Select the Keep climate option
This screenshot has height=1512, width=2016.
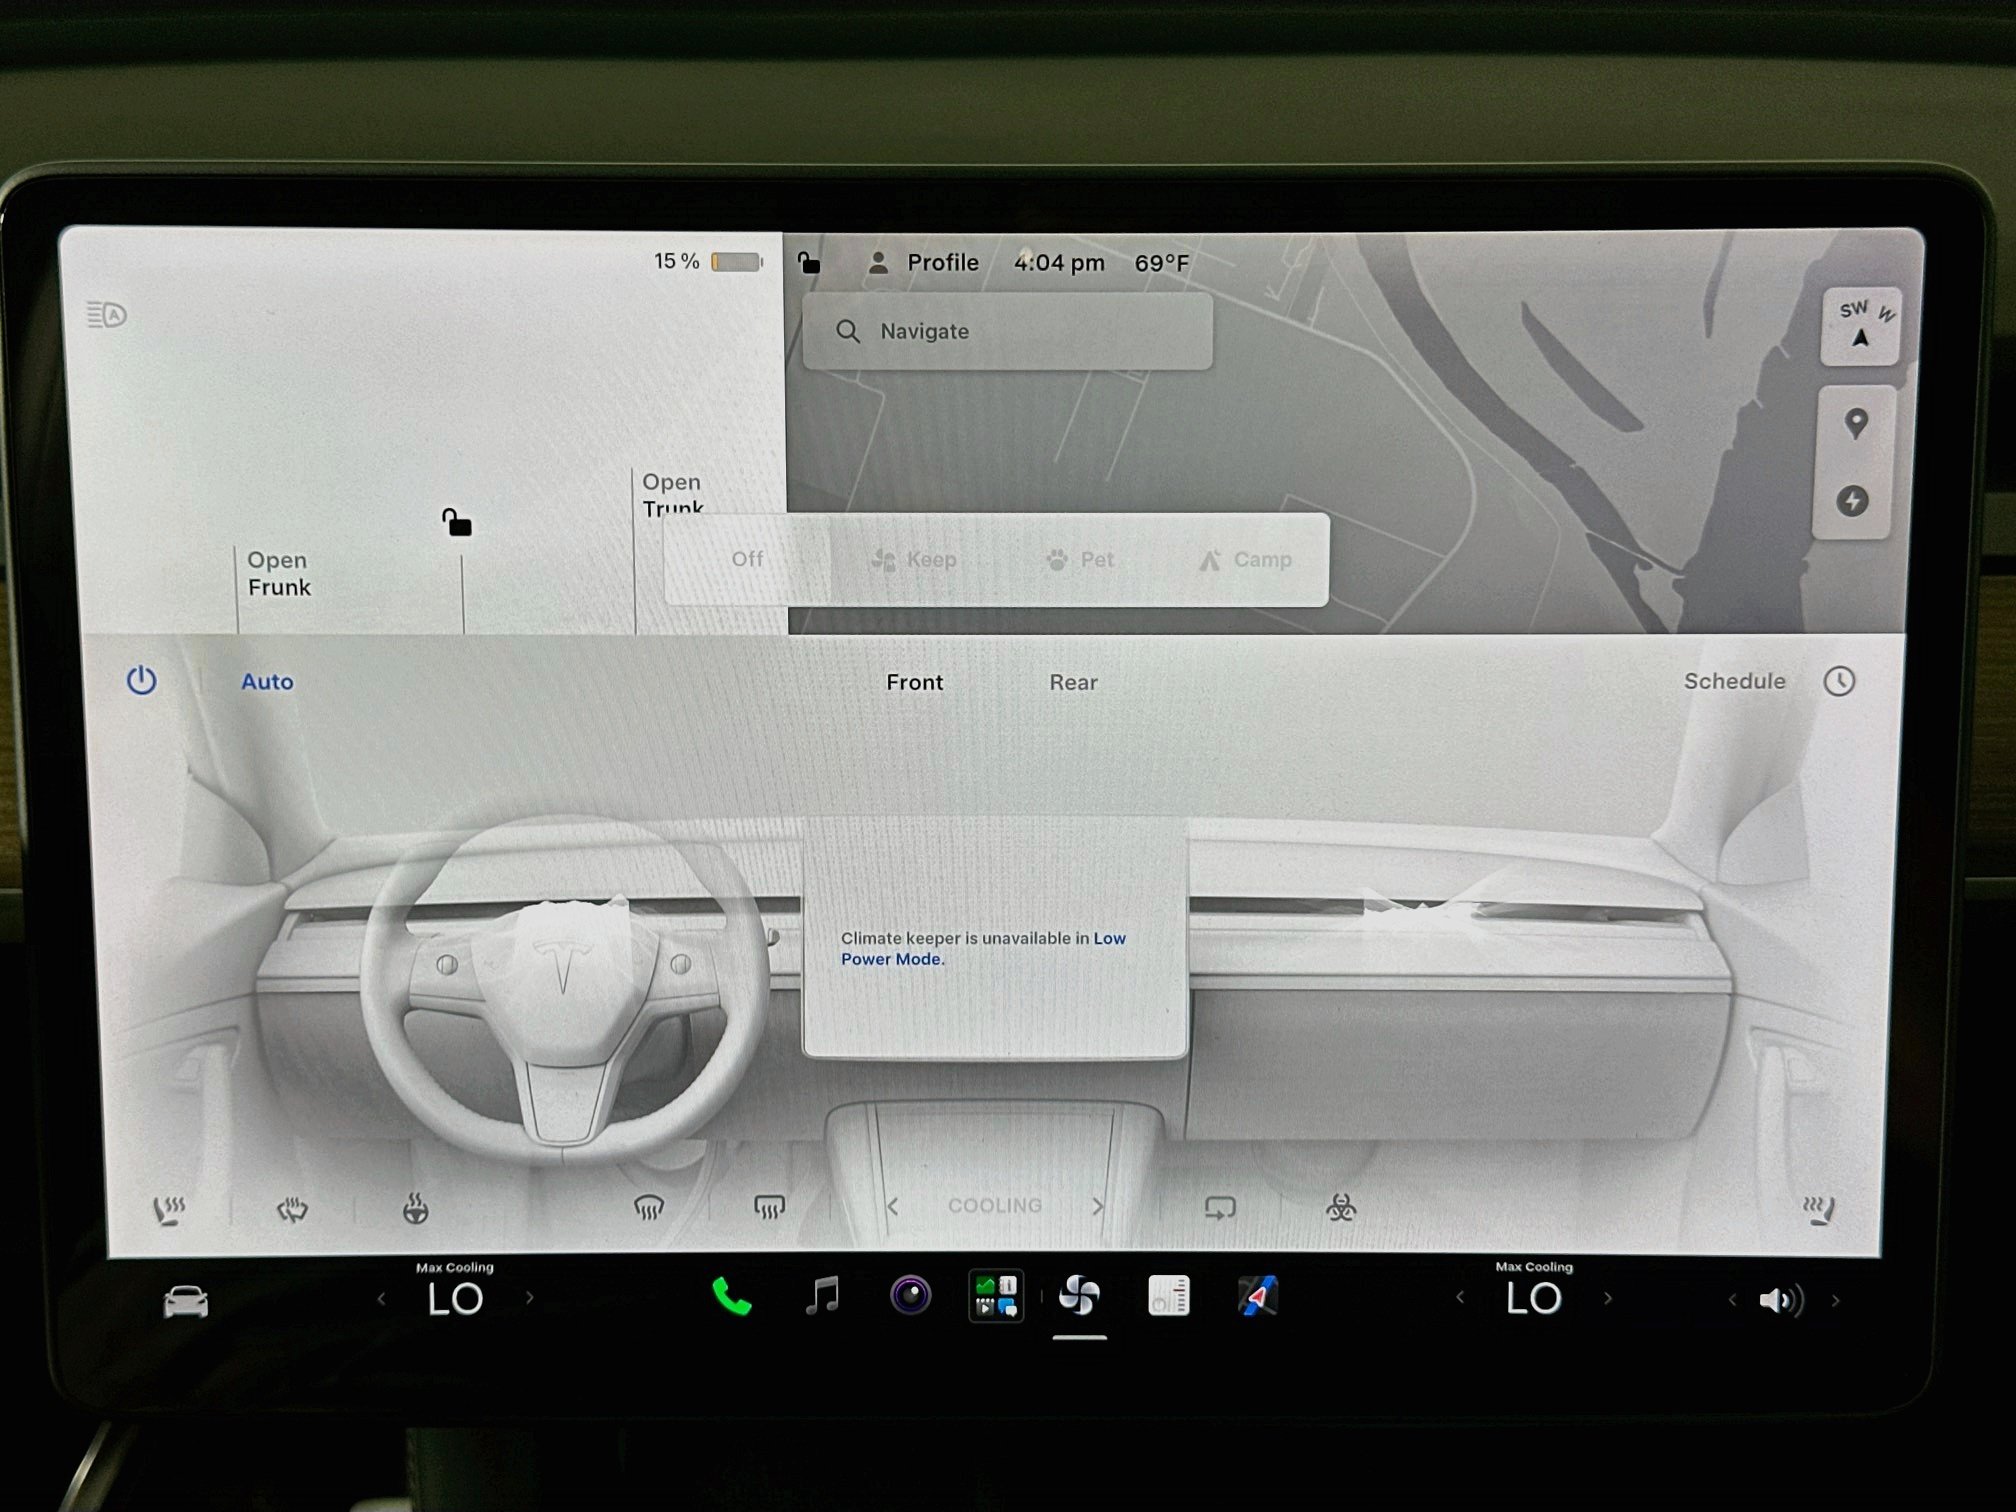click(914, 559)
